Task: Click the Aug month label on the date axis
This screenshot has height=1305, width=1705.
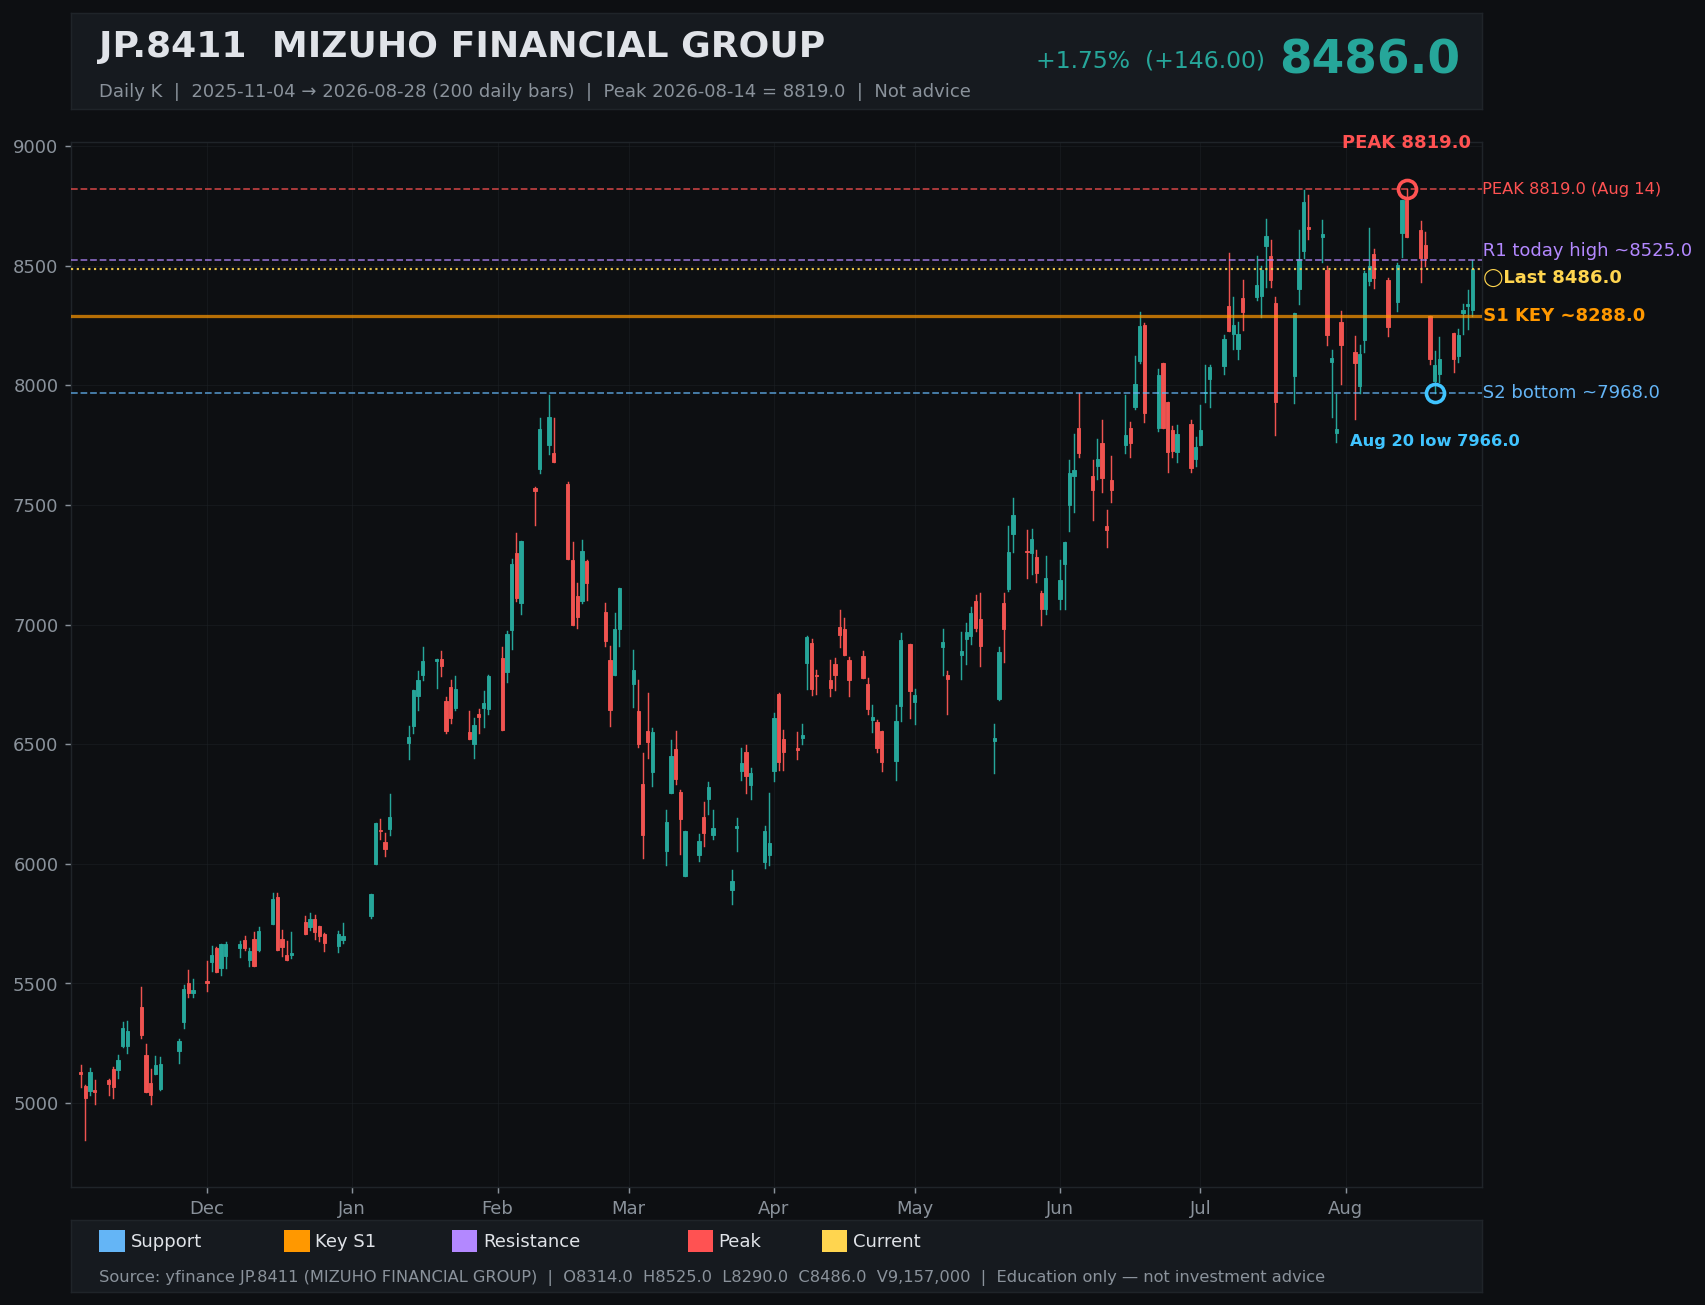Action: click(x=1345, y=1208)
